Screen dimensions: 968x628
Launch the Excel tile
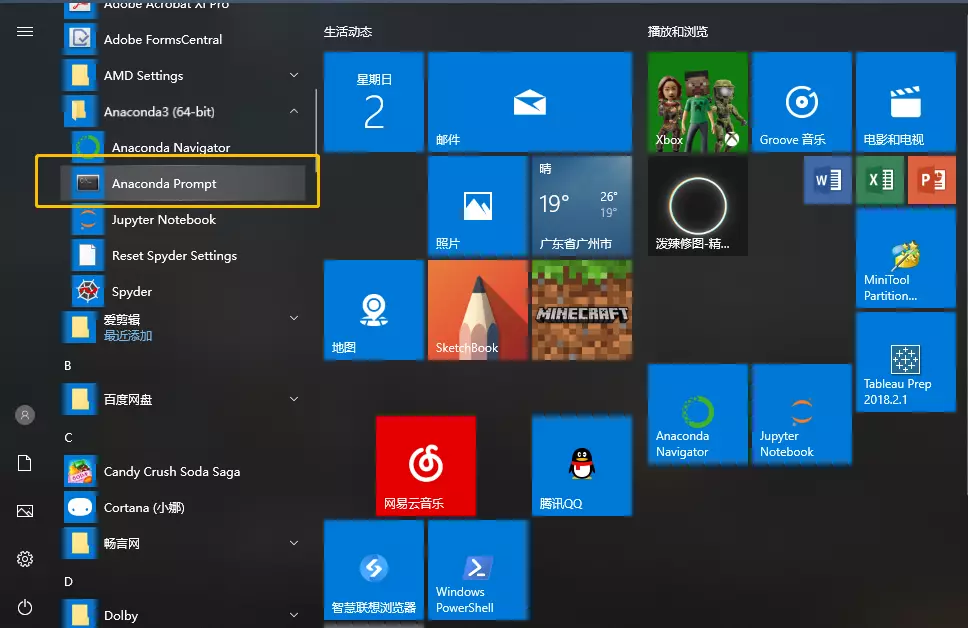(880, 180)
